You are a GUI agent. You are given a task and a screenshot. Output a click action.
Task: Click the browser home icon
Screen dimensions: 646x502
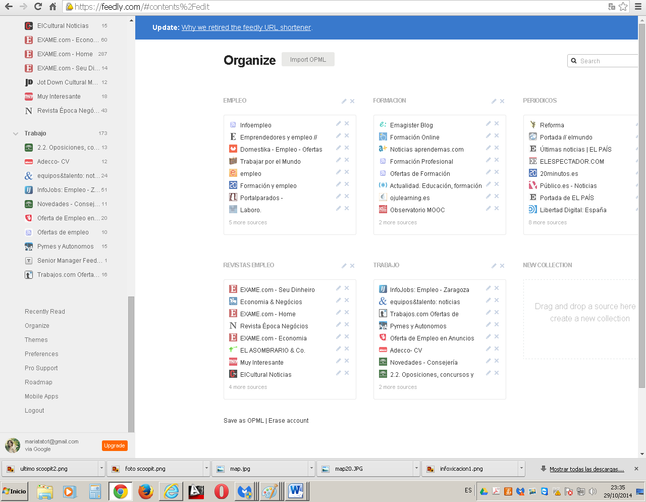point(53,6)
